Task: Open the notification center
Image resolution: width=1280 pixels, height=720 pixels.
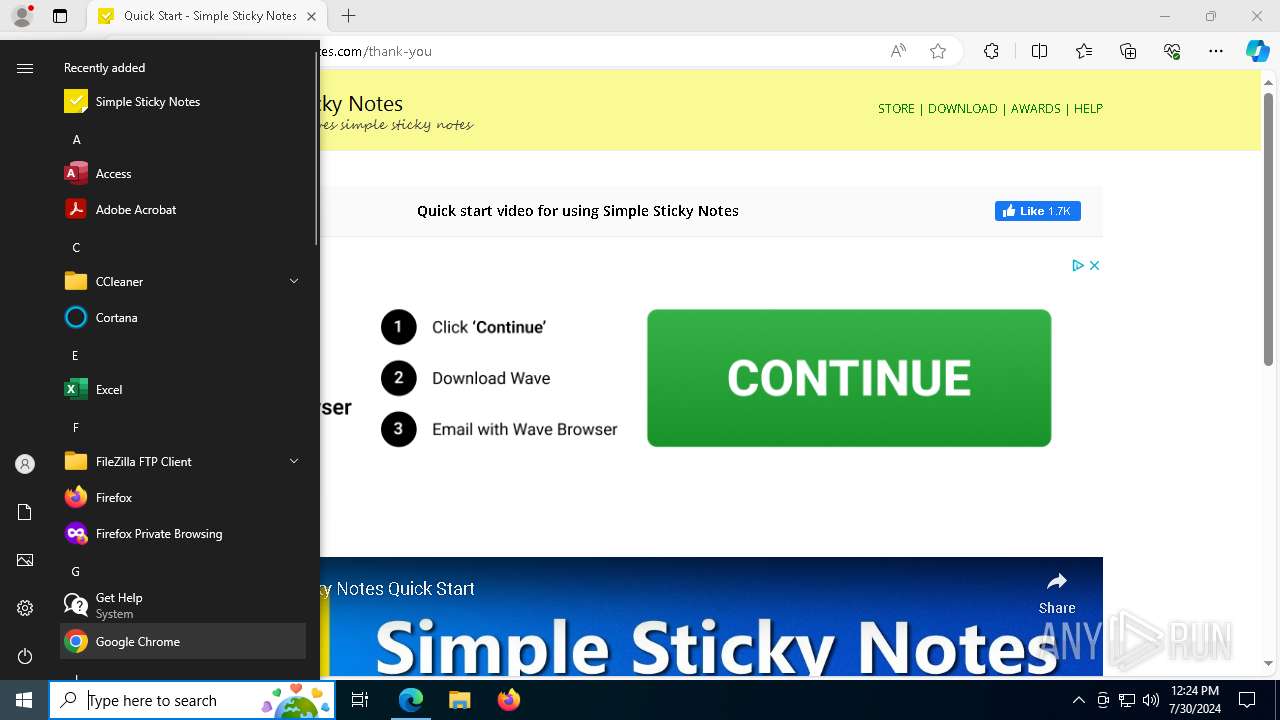Action: click(1247, 700)
